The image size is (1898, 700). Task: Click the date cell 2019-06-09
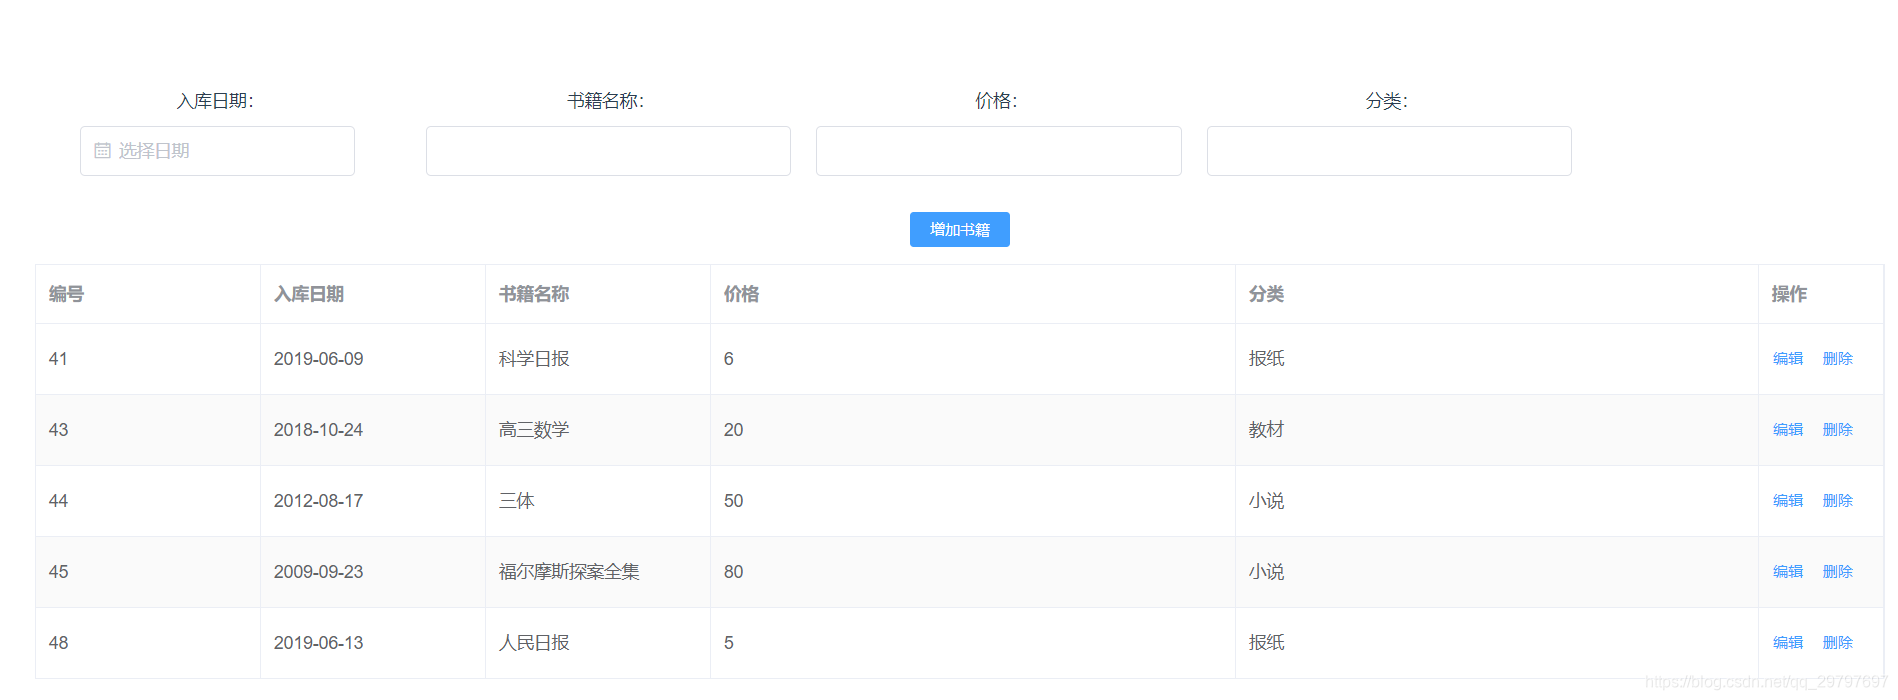click(373, 359)
